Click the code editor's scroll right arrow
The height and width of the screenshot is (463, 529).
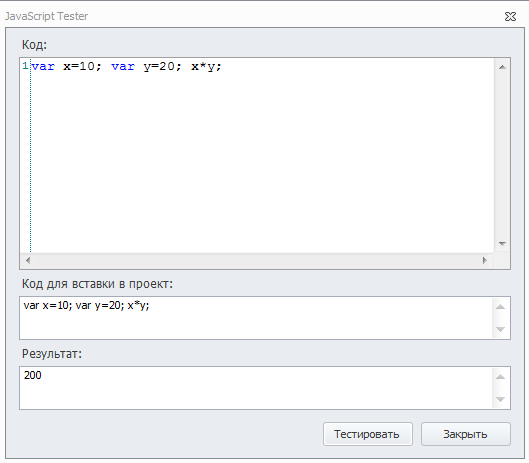484,260
